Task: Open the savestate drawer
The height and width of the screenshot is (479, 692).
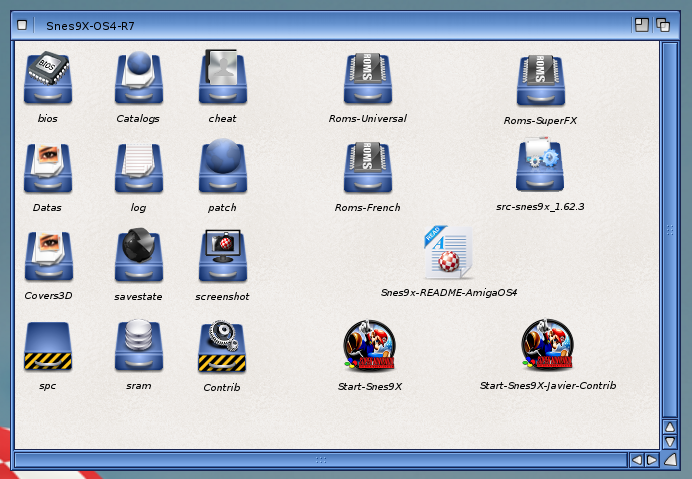Action: [x=138, y=256]
